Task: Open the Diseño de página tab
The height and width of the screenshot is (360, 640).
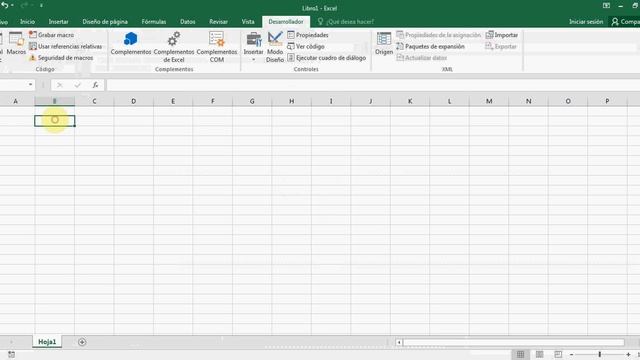Action: (x=105, y=22)
